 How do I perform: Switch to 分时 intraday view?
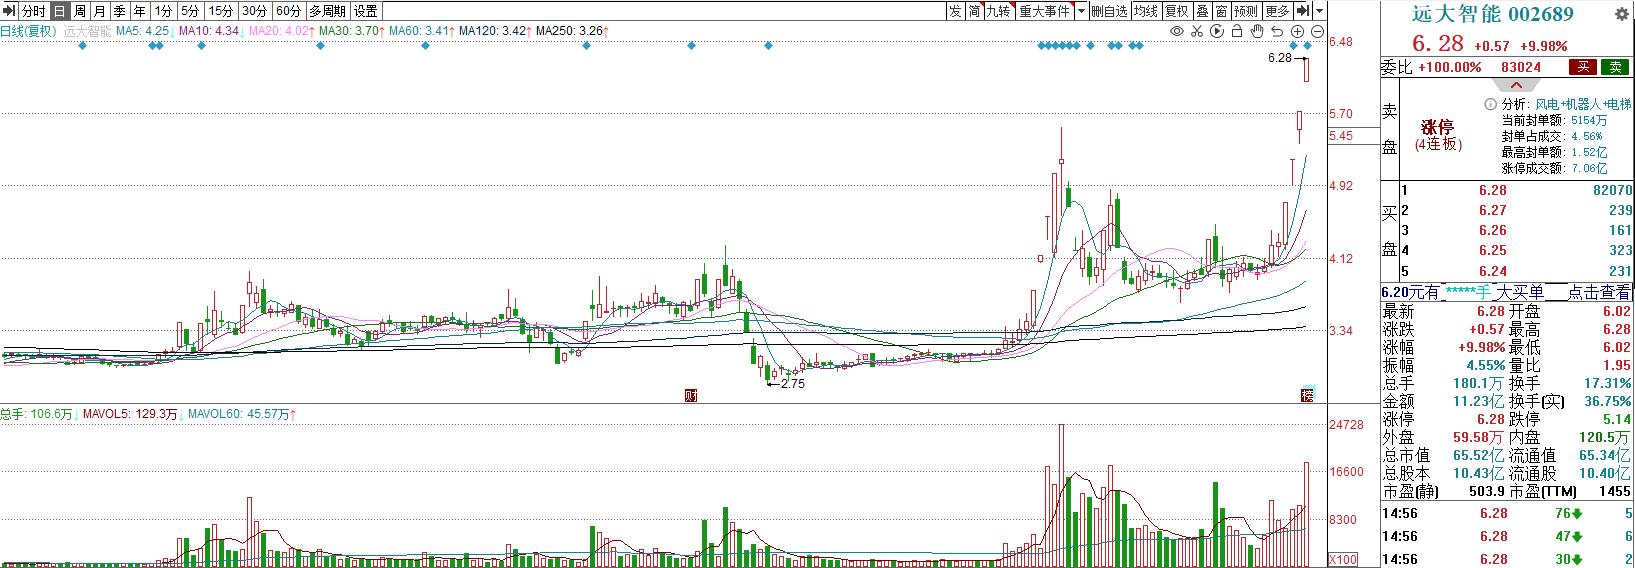point(34,11)
